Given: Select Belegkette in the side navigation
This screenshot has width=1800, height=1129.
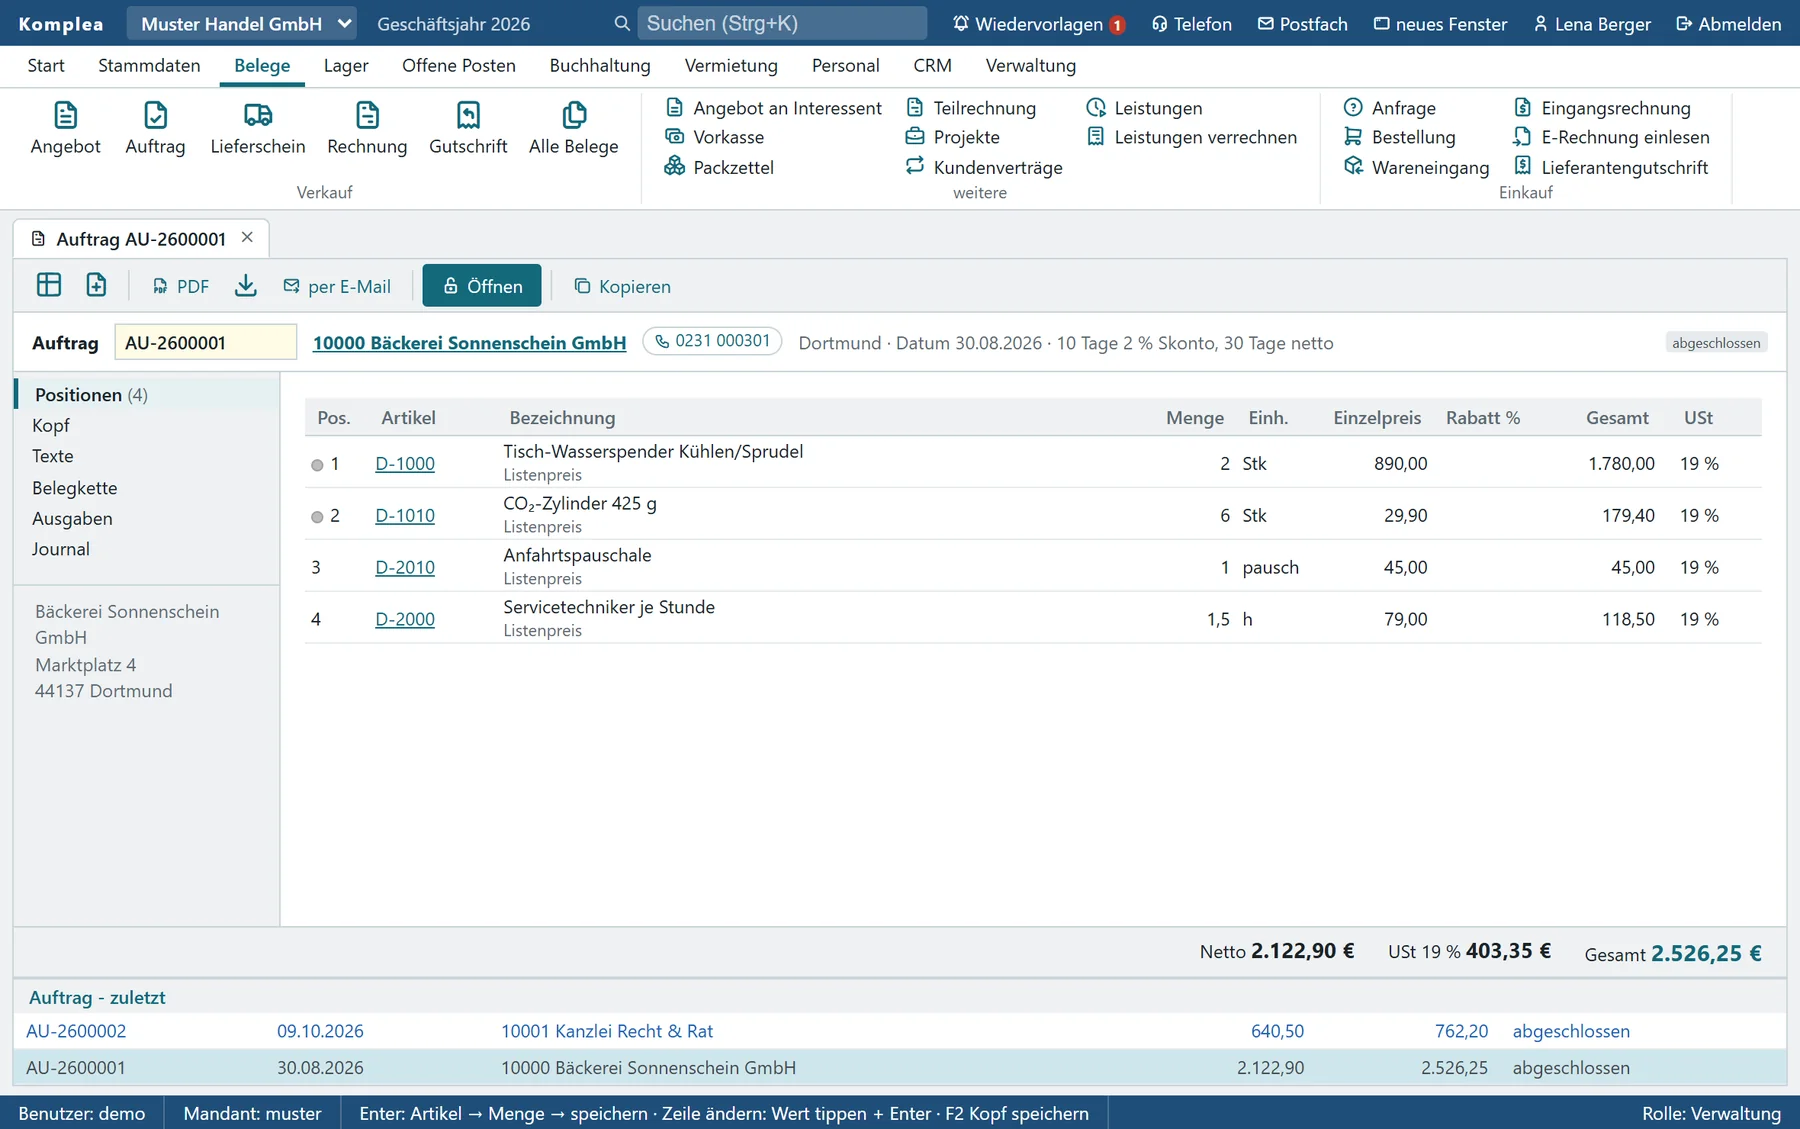Looking at the screenshot, I should [75, 488].
